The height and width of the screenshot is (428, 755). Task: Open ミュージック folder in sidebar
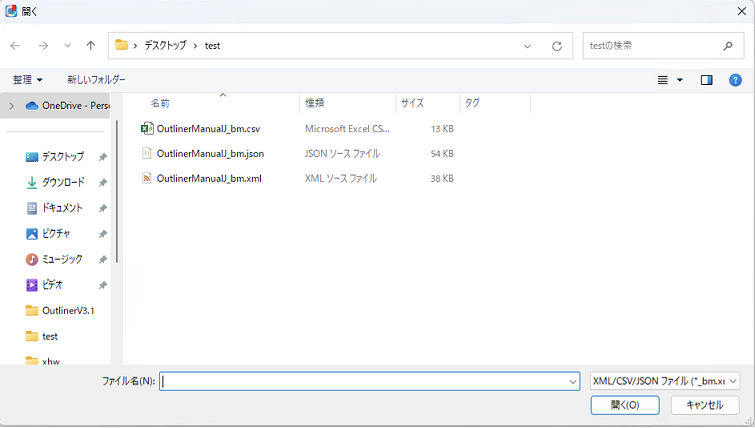[x=62, y=259]
